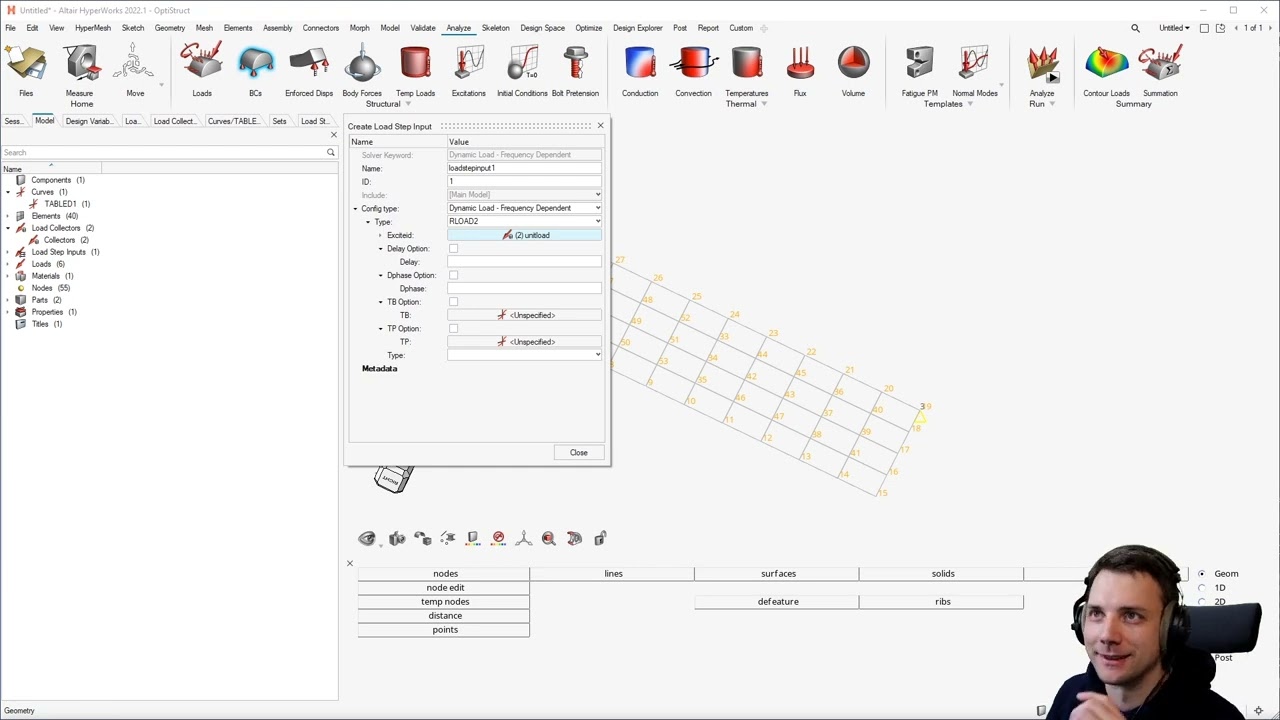This screenshot has width=1280, height=720.
Task: Open the Enforced Disps tool
Action: coord(309,72)
